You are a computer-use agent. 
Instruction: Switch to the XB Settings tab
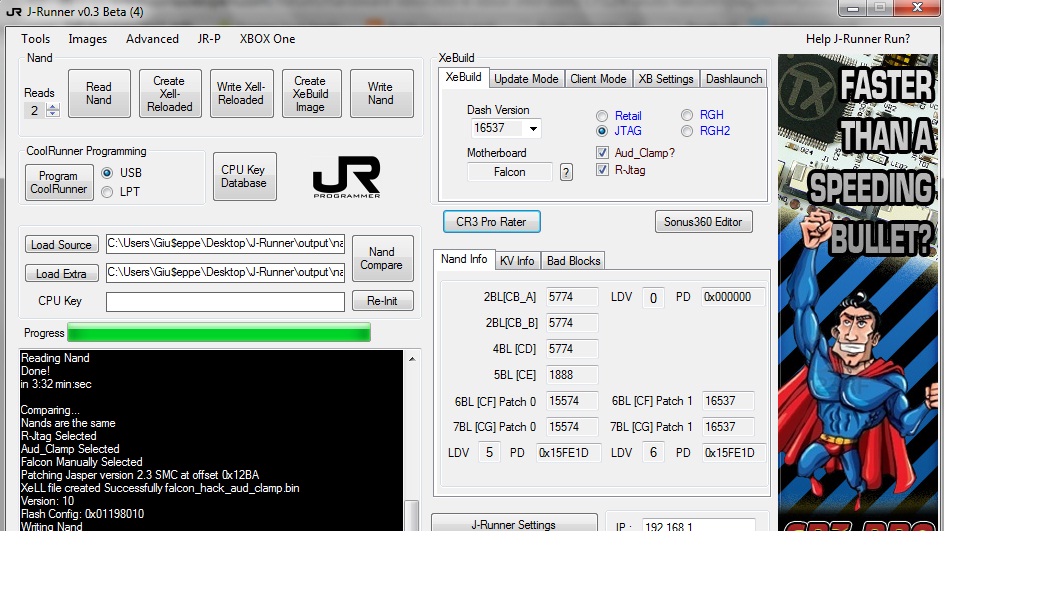(666, 79)
